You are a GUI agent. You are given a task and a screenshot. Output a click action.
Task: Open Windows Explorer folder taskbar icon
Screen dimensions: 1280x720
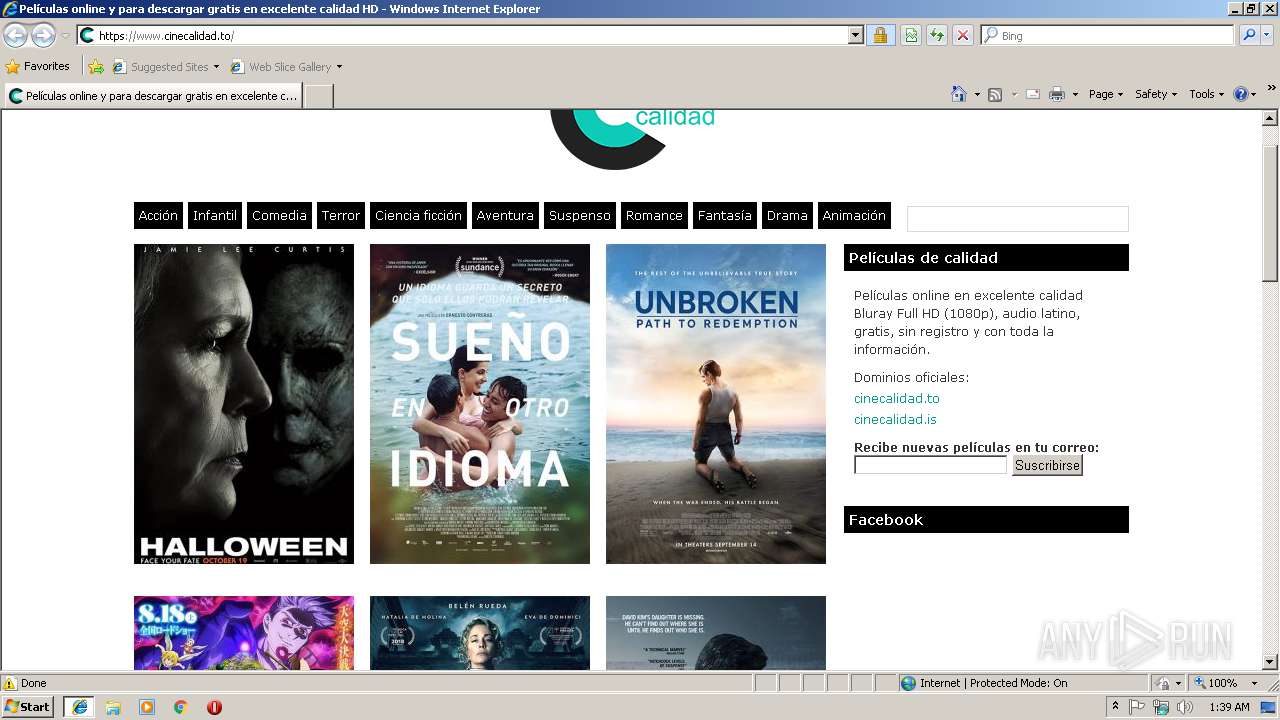(113, 706)
